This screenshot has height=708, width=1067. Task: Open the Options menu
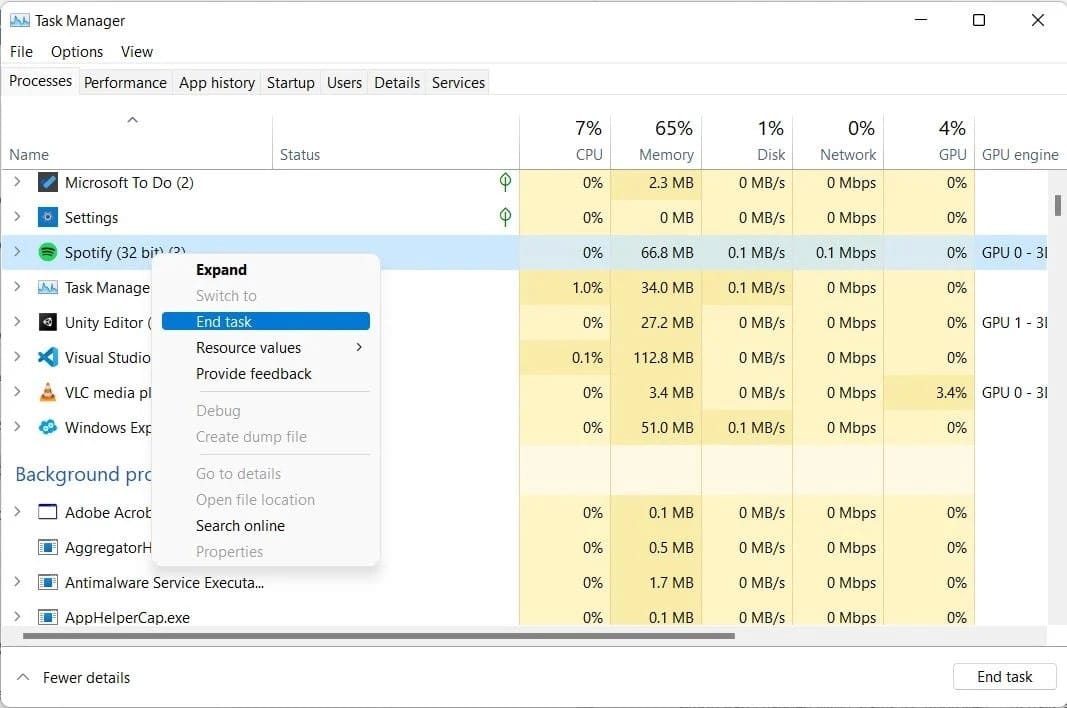click(x=76, y=51)
